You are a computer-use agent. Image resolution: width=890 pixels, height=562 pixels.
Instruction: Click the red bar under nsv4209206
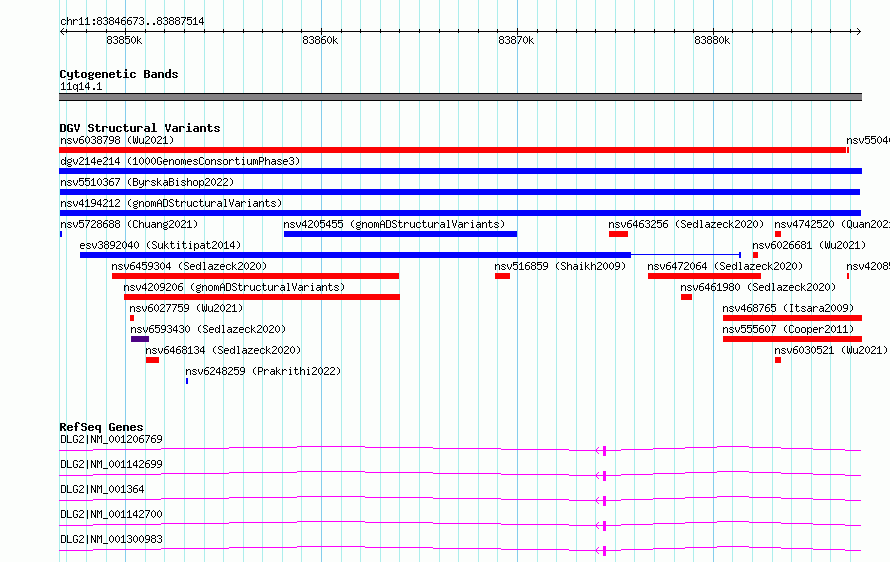262,297
